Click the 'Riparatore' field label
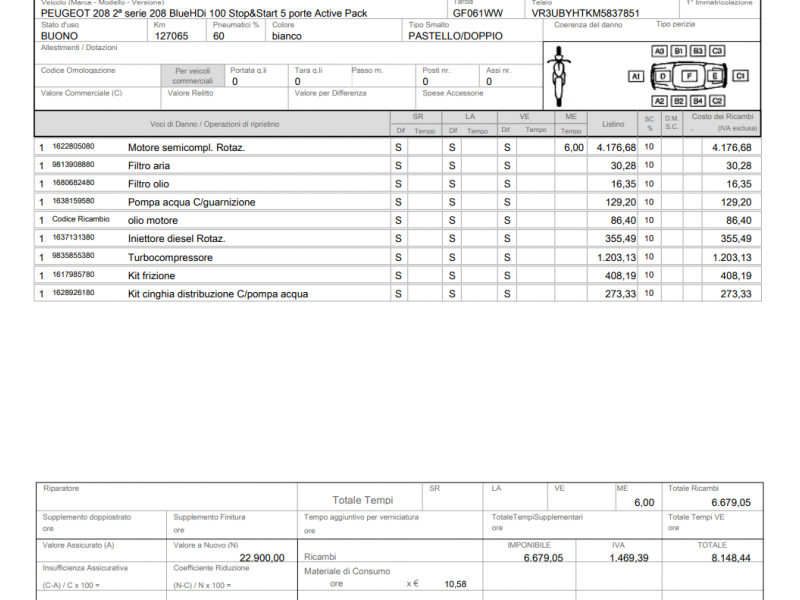This screenshot has width=800, height=600. [61, 488]
